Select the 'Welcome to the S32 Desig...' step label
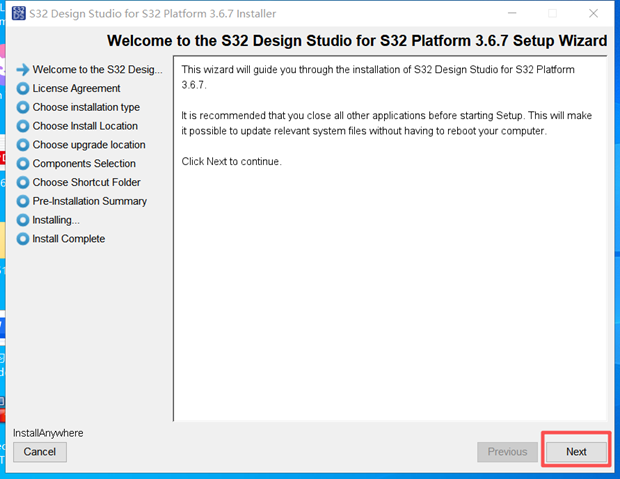The width and height of the screenshot is (620, 479). point(97,70)
